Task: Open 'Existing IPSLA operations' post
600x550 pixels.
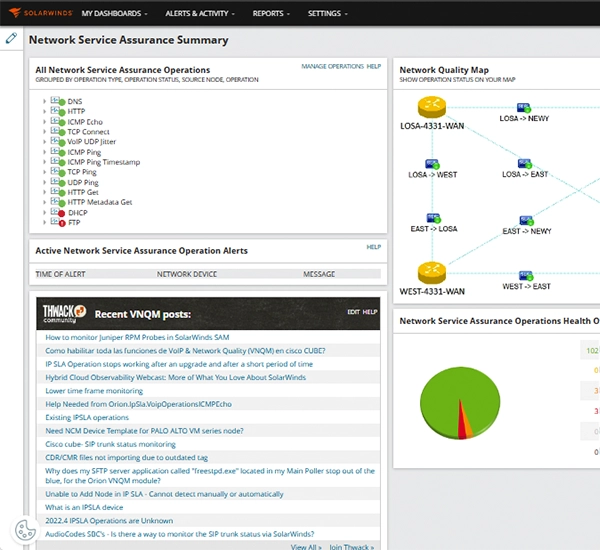Action: [87, 417]
